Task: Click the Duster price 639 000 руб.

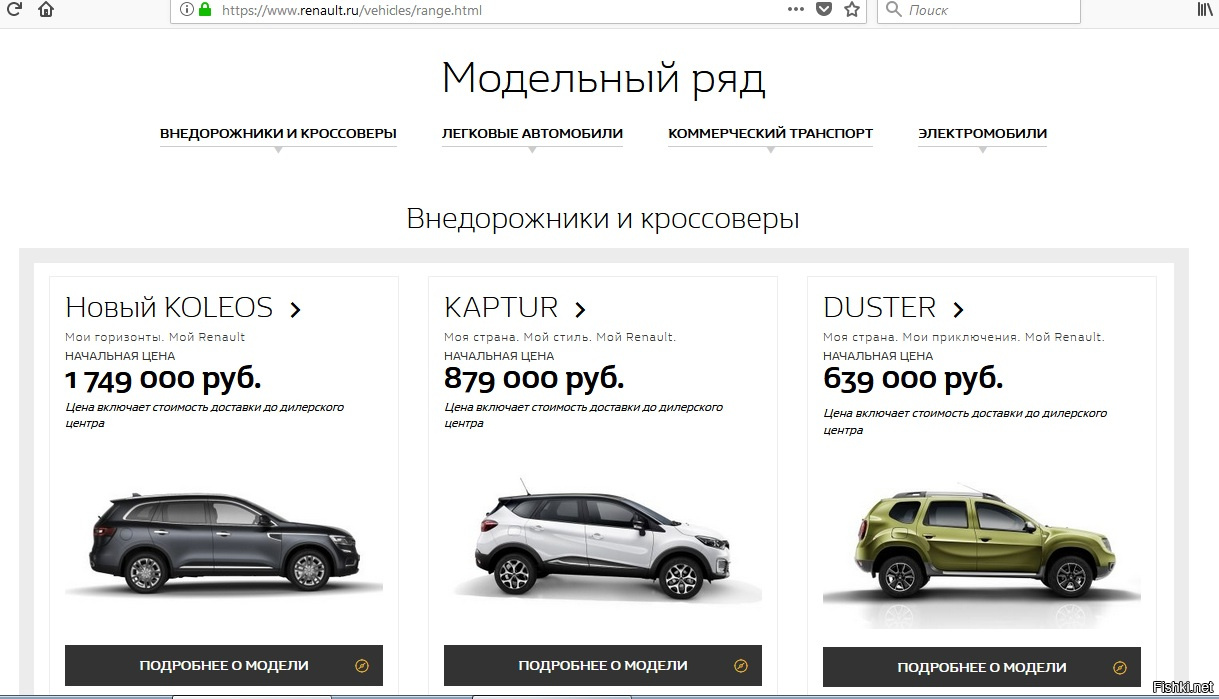Action: [913, 380]
